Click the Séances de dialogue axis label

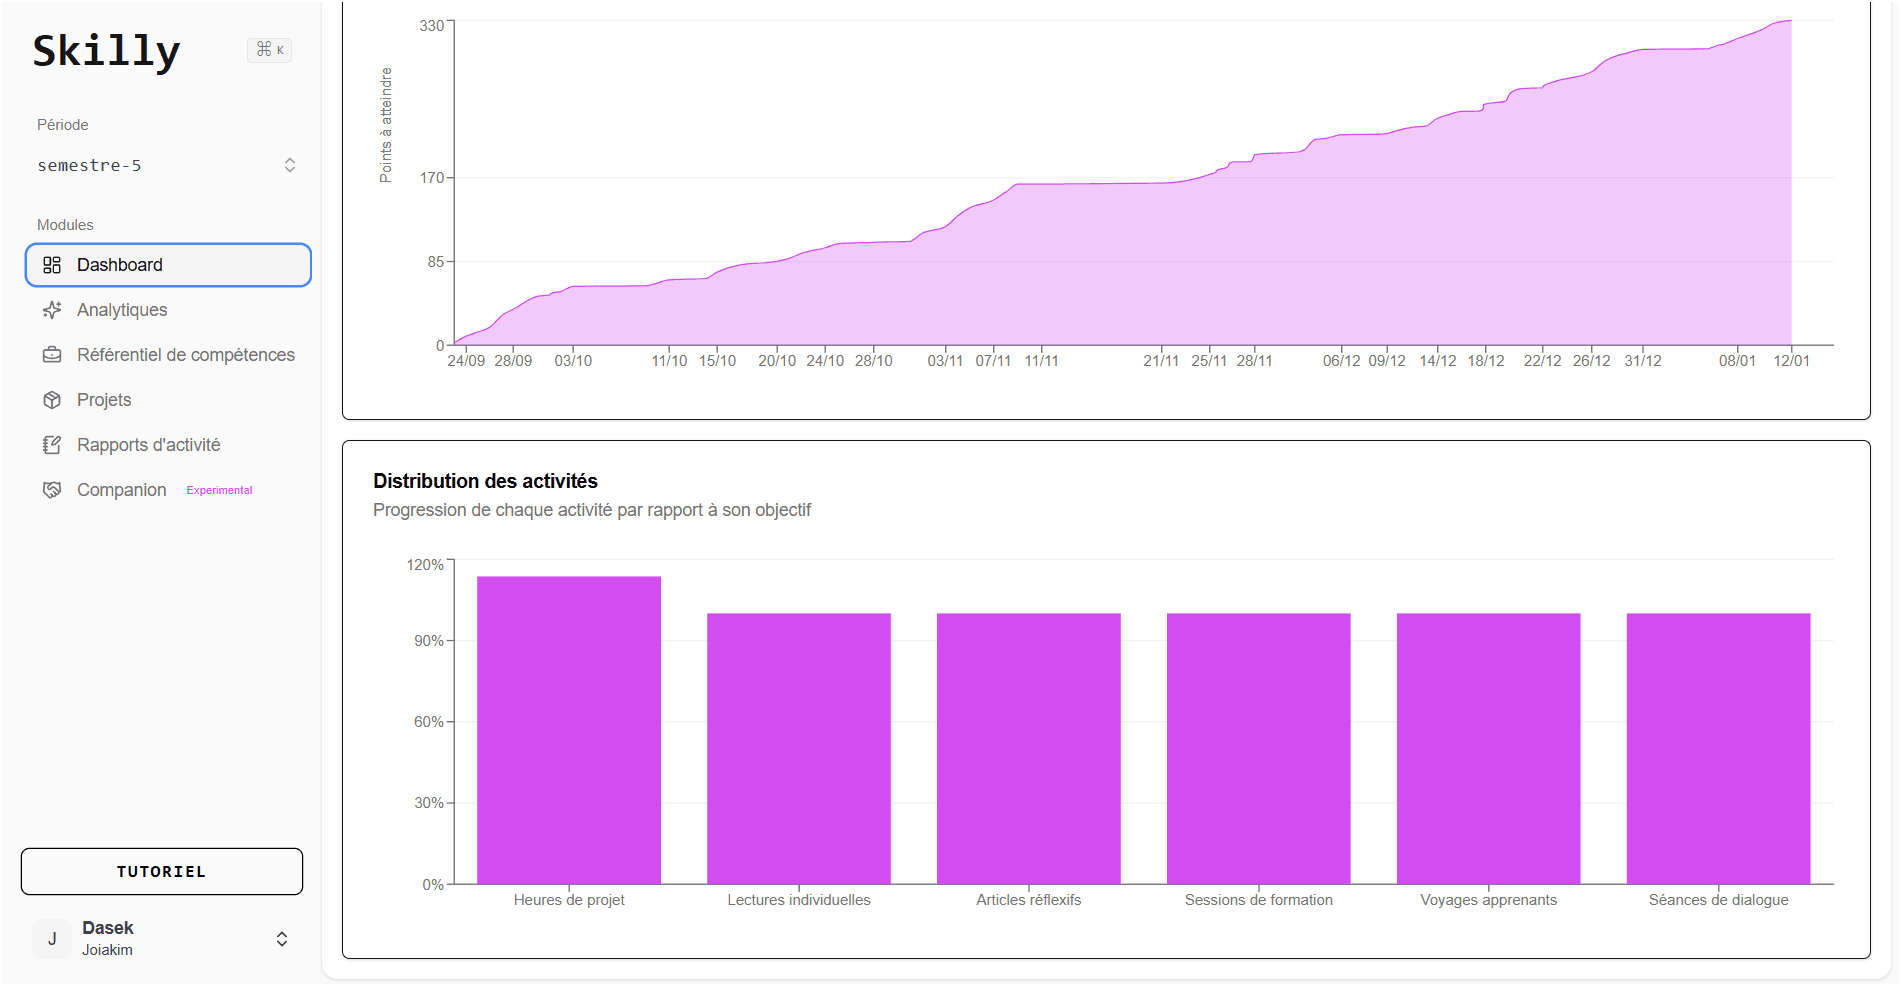pyautogui.click(x=1719, y=900)
